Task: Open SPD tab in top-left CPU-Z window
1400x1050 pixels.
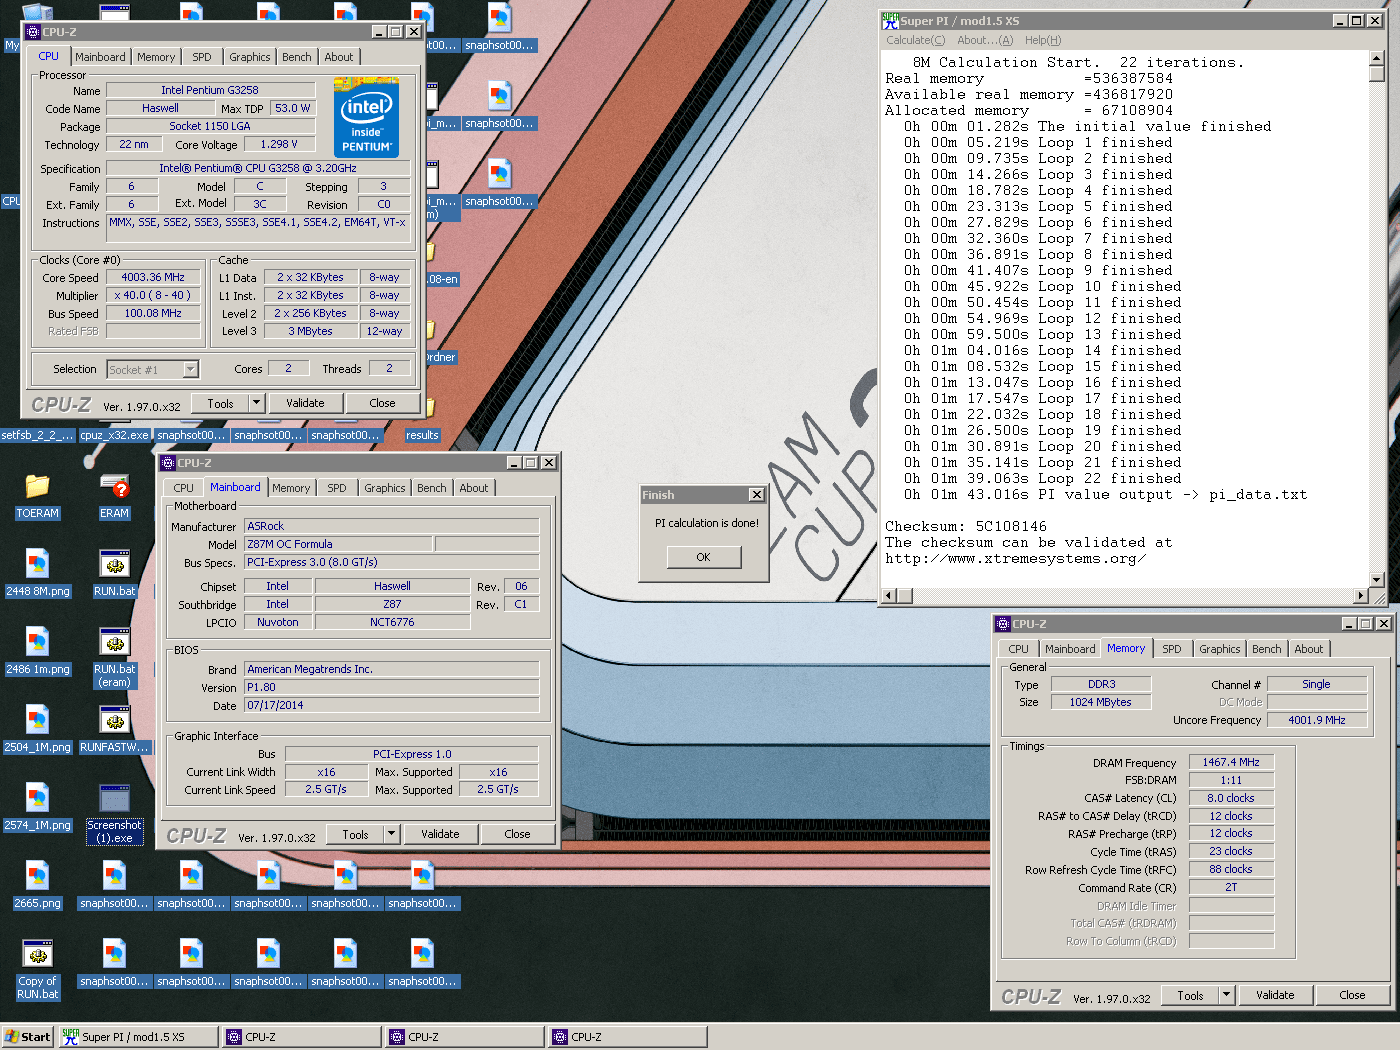Action: 202,57
